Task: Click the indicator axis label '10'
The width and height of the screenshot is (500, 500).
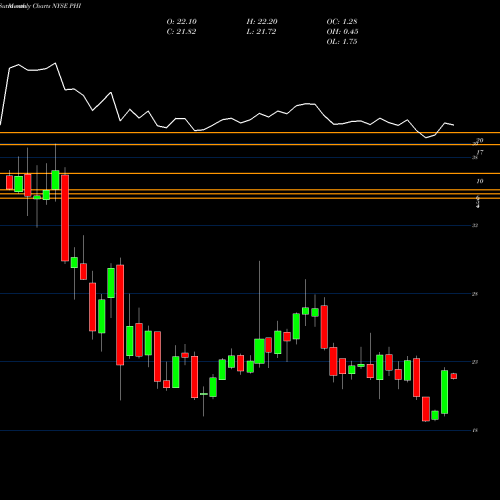Action: coord(480,181)
